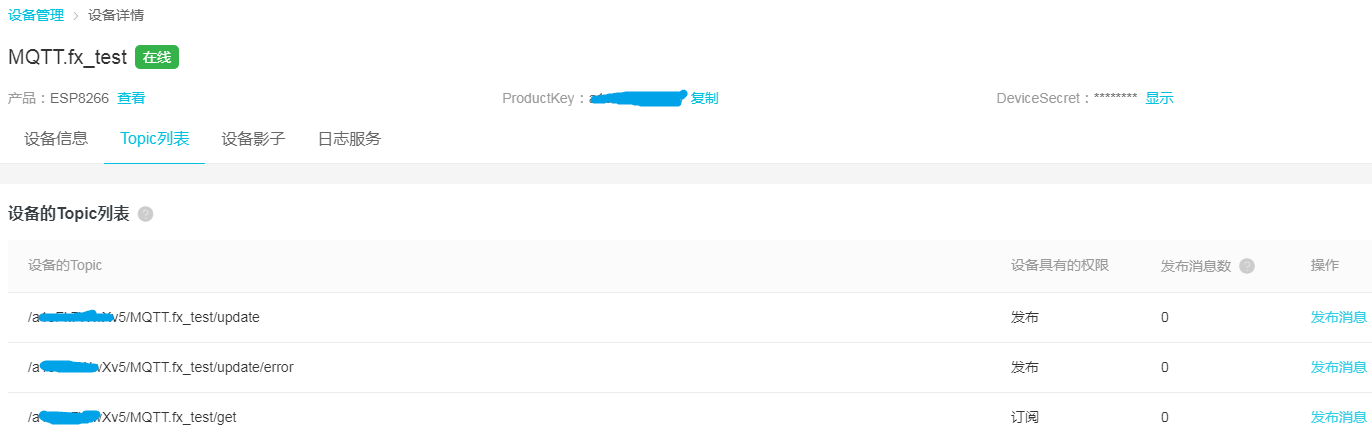Screen dimensions: 1372x439
Task: Click the green 在线 status badge
Action: pos(157,57)
